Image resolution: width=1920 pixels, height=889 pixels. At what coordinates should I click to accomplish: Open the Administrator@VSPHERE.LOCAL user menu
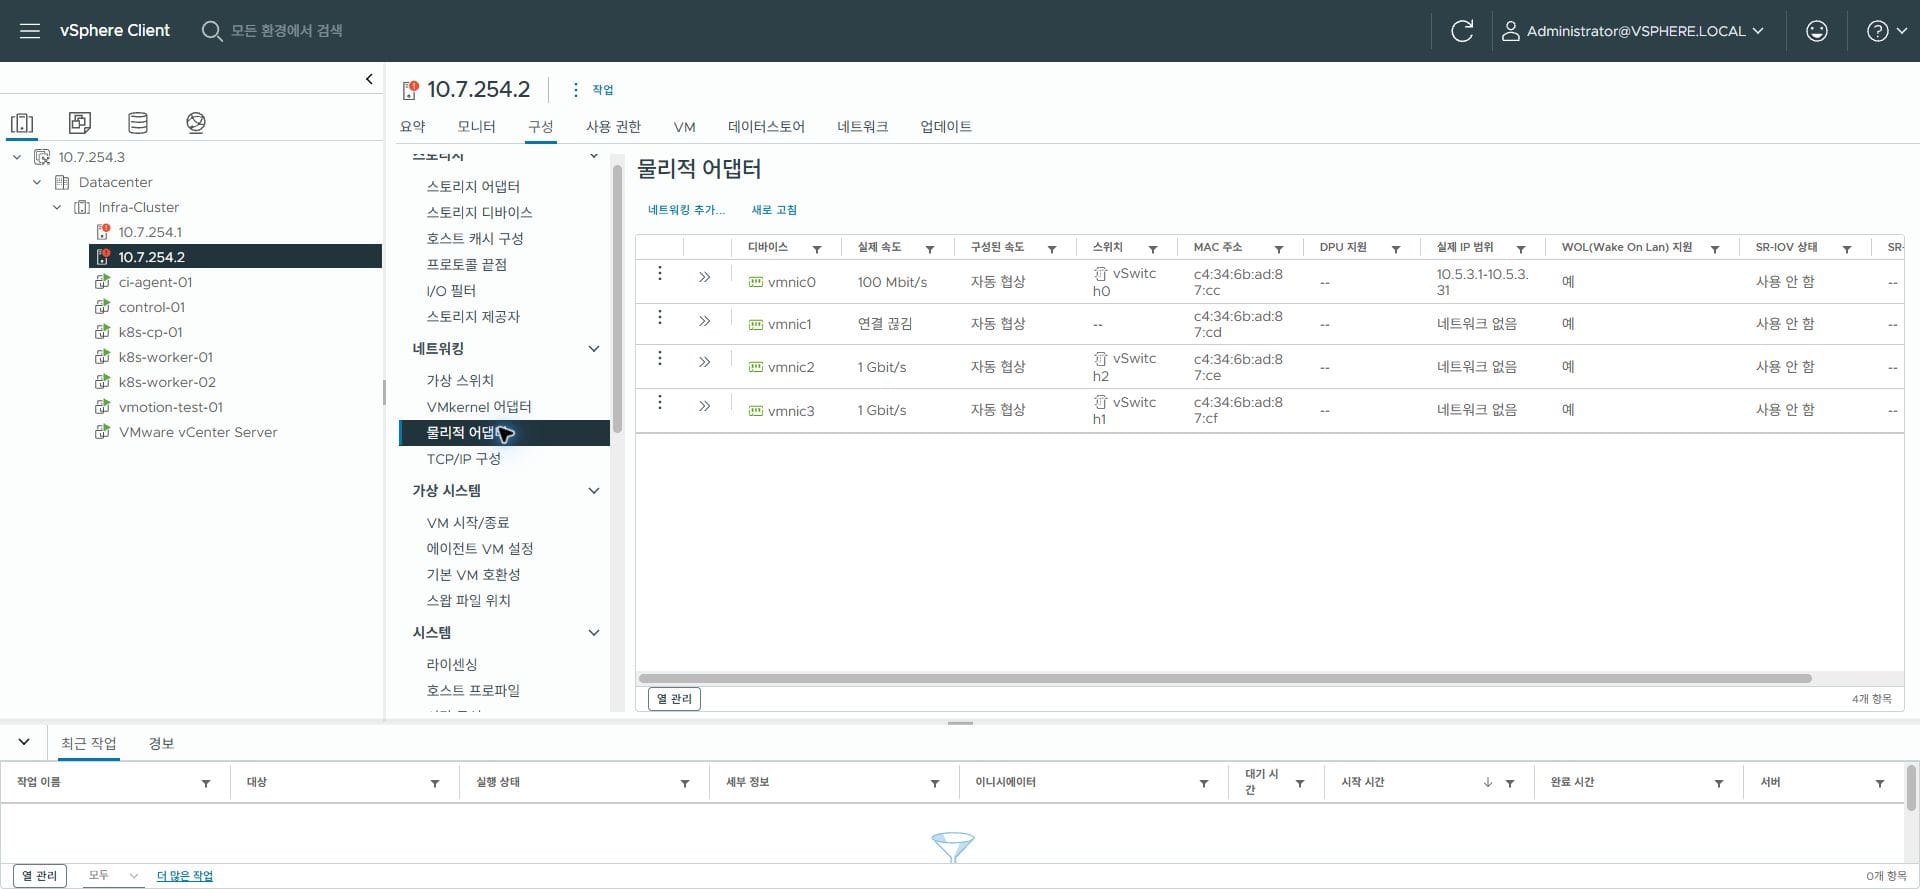pyautogui.click(x=1633, y=31)
